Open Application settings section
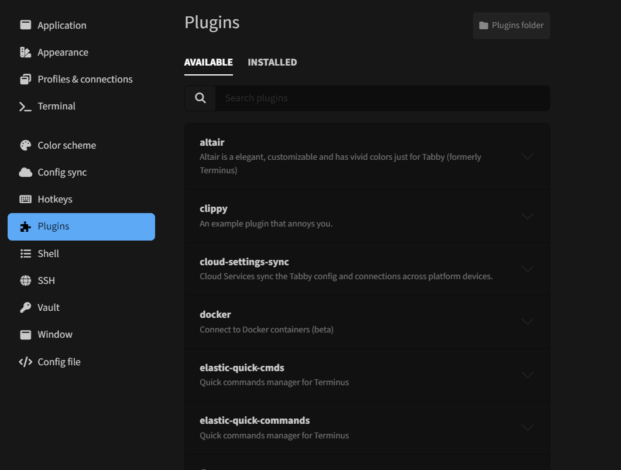This screenshot has width=621, height=470. tap(62, 25)
